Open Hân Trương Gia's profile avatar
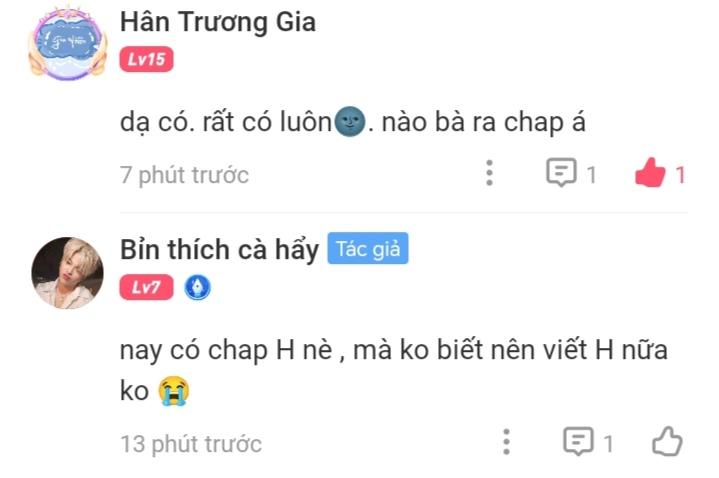Screen dimensions: 719x478 coord(67,44)
